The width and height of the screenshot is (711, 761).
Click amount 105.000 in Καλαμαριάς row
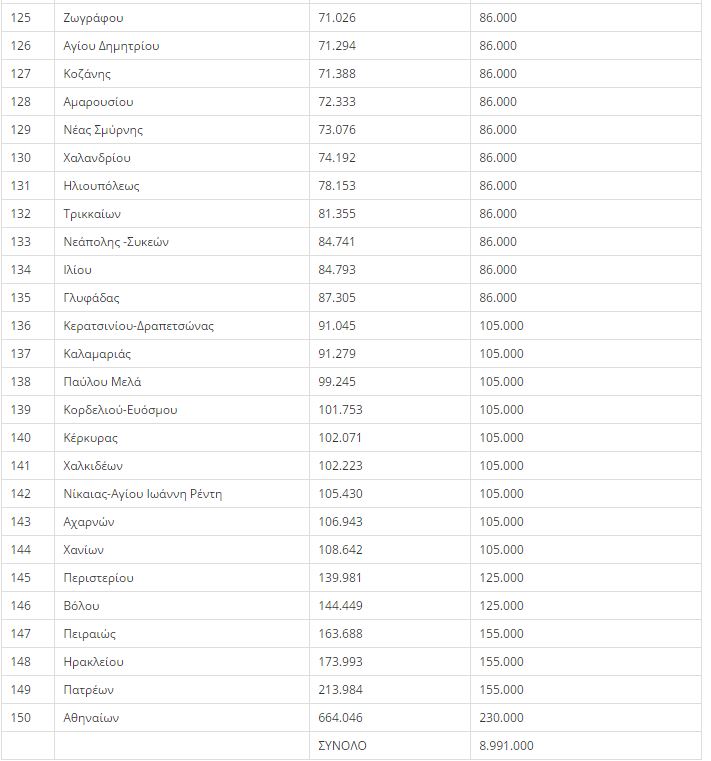(501, 354)
